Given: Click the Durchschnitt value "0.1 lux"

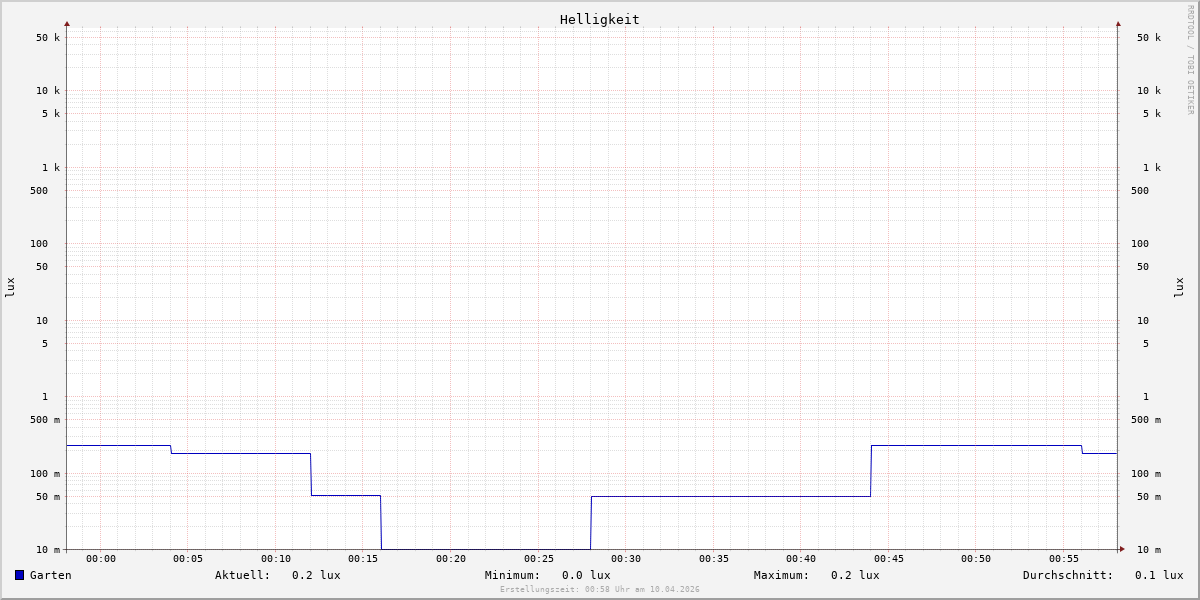Looking at the screenshot, I should [1159, 575].
